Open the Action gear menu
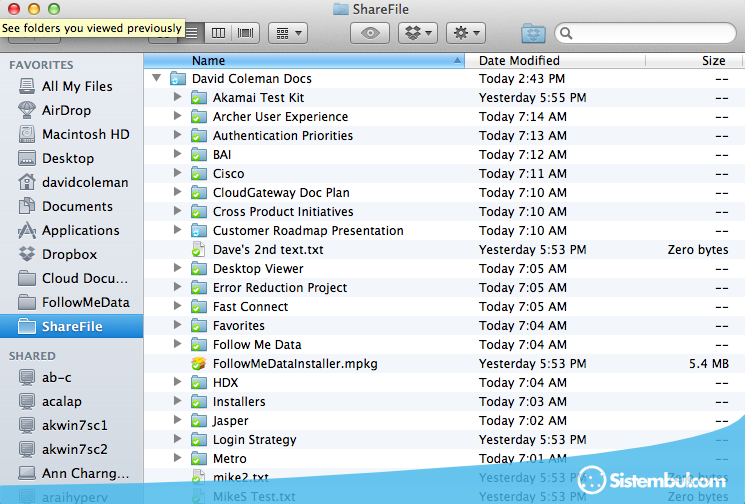745x504 pixels. coord(466,33)
